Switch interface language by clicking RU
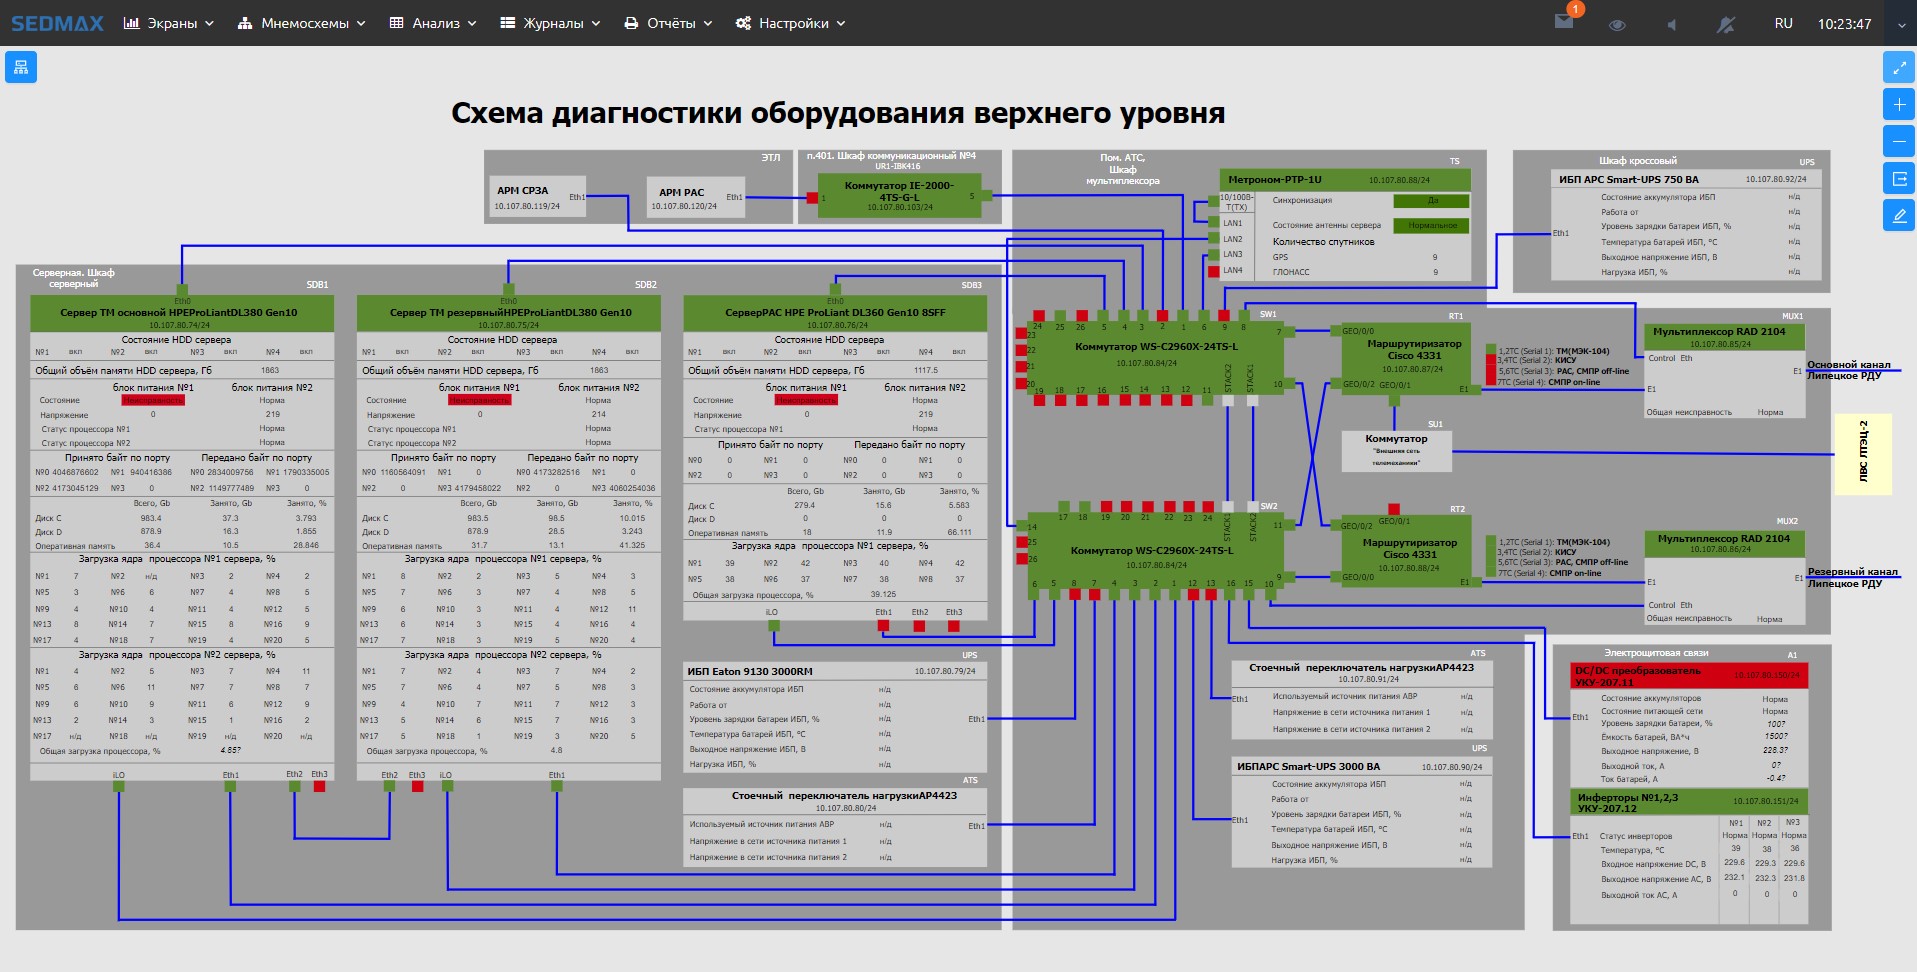 [1783, 22]
